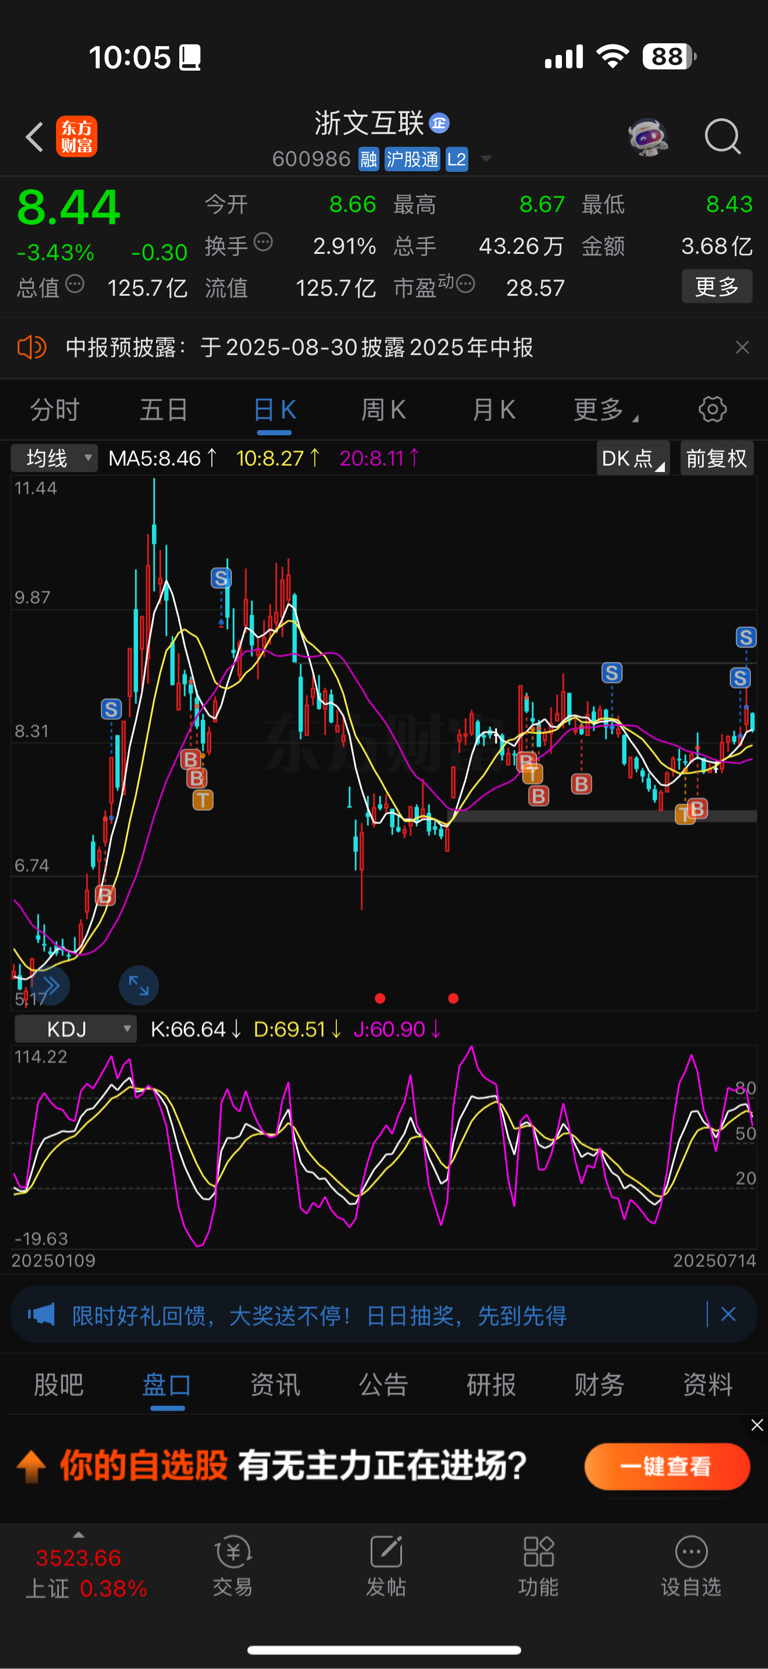The width and height of the screenshot is (768, 1669).
Task: Tap the battery indicator showing 88
Action: pos(669,57)
